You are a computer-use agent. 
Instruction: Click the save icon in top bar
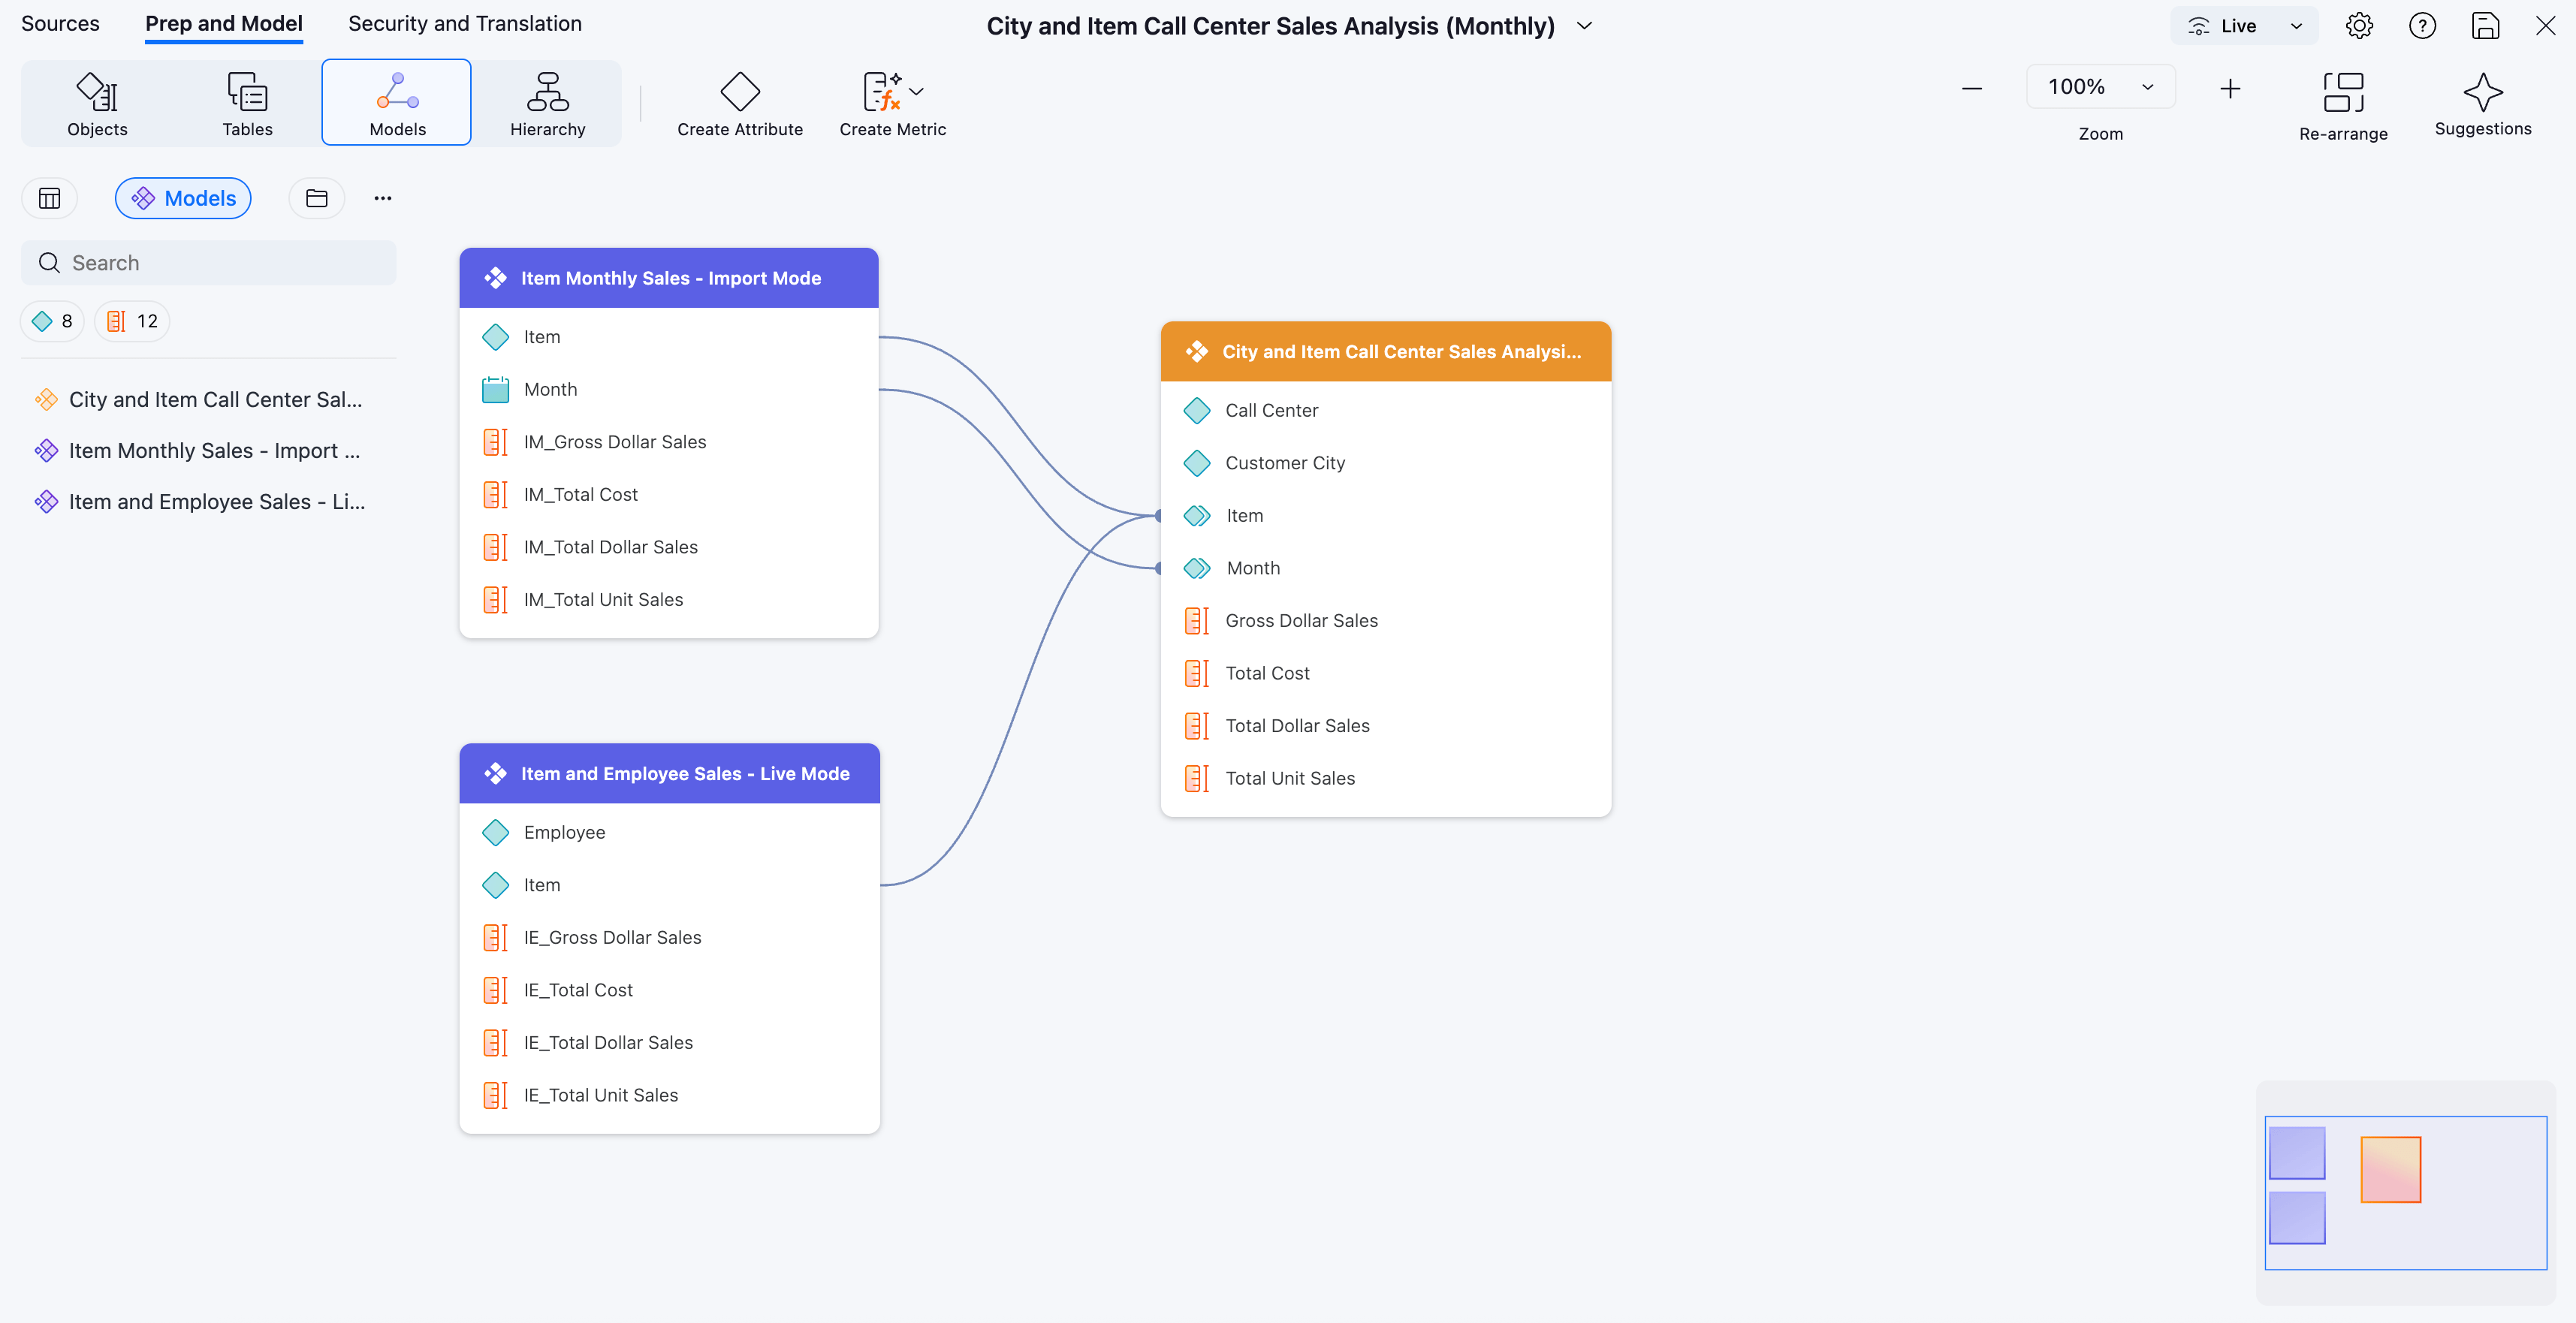coord(2485,26)
